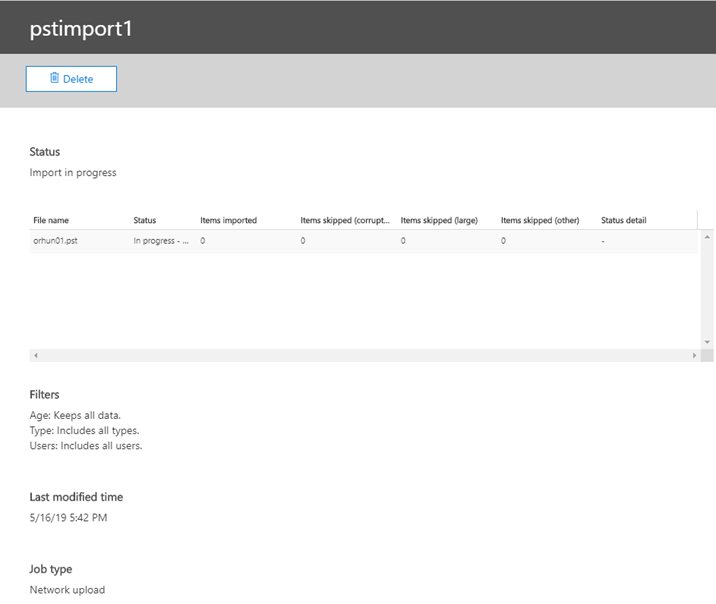Click the horizontal scroll right arrow

click(x=694, y=356)
